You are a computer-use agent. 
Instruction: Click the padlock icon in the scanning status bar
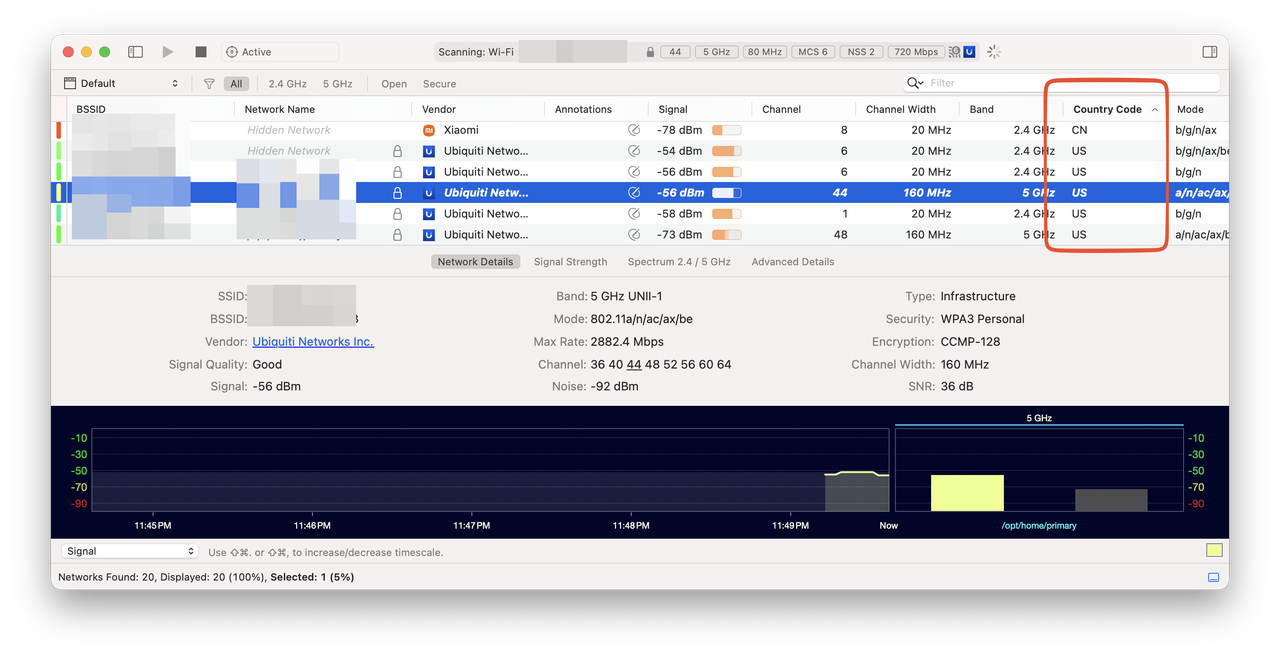click(650, 52)
